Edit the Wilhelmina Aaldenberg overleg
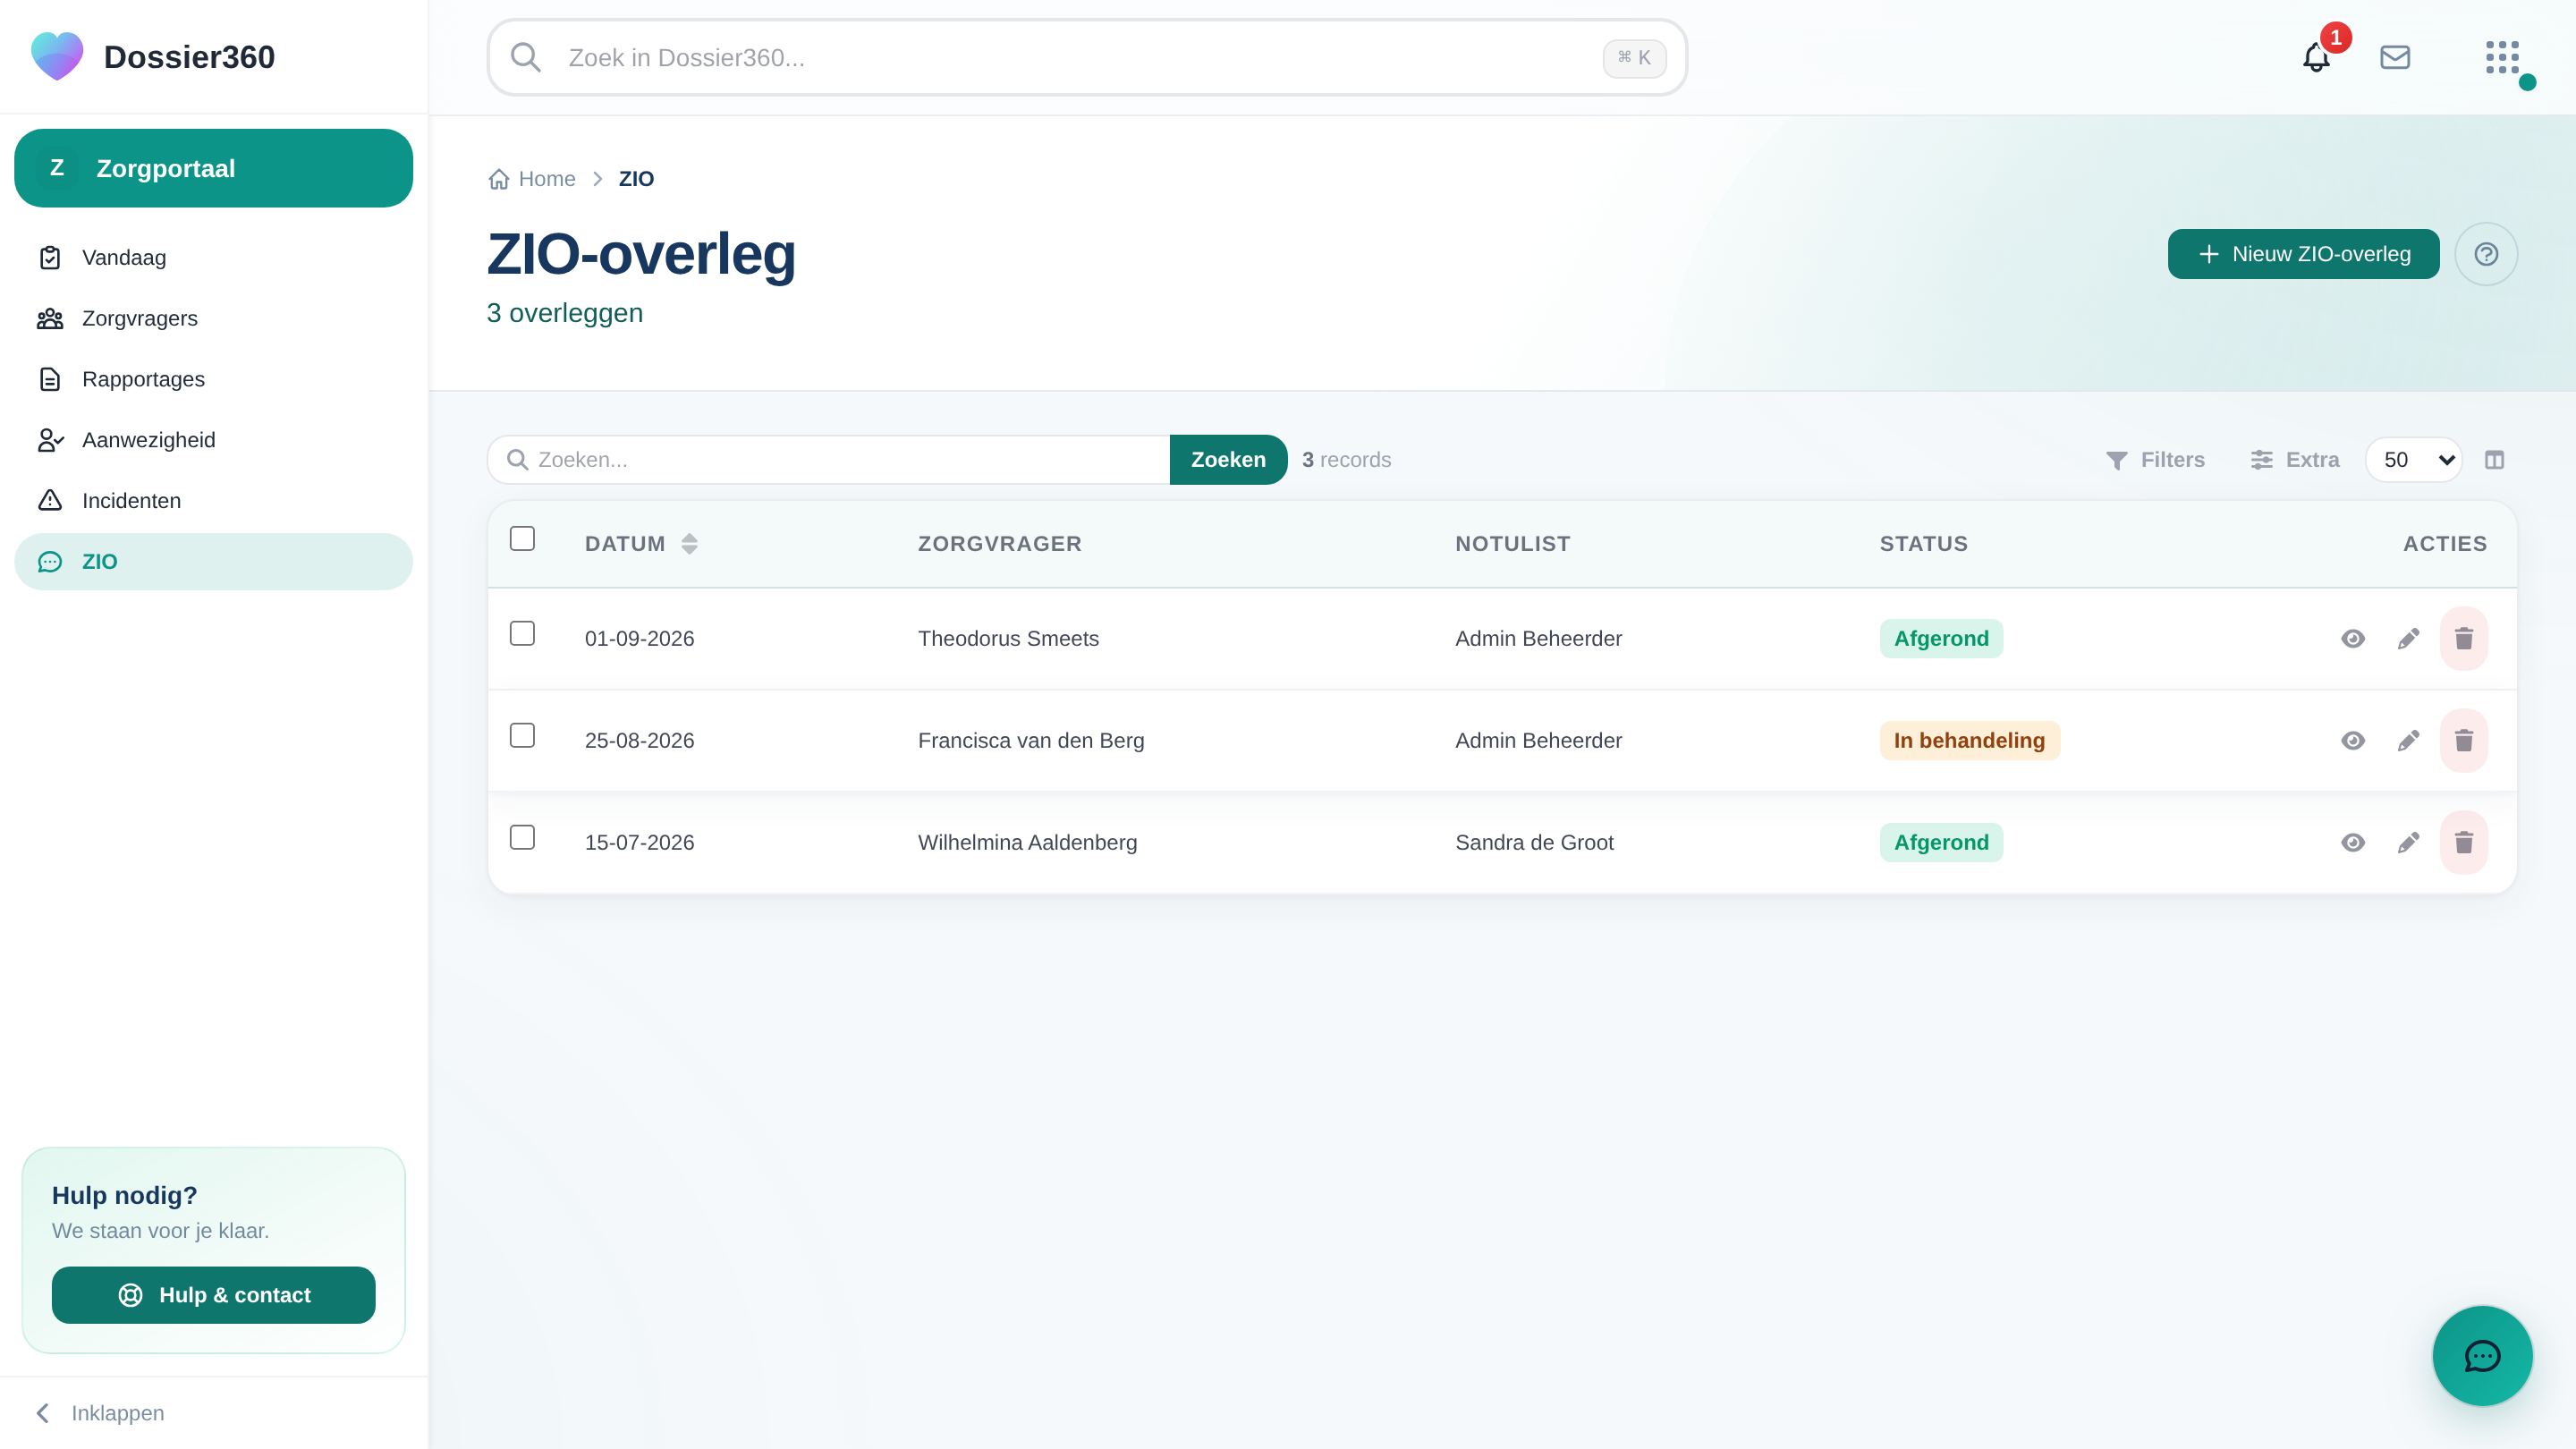Image resolution: width=2576 pixels, height=1449 pixels. [2409, 843]
